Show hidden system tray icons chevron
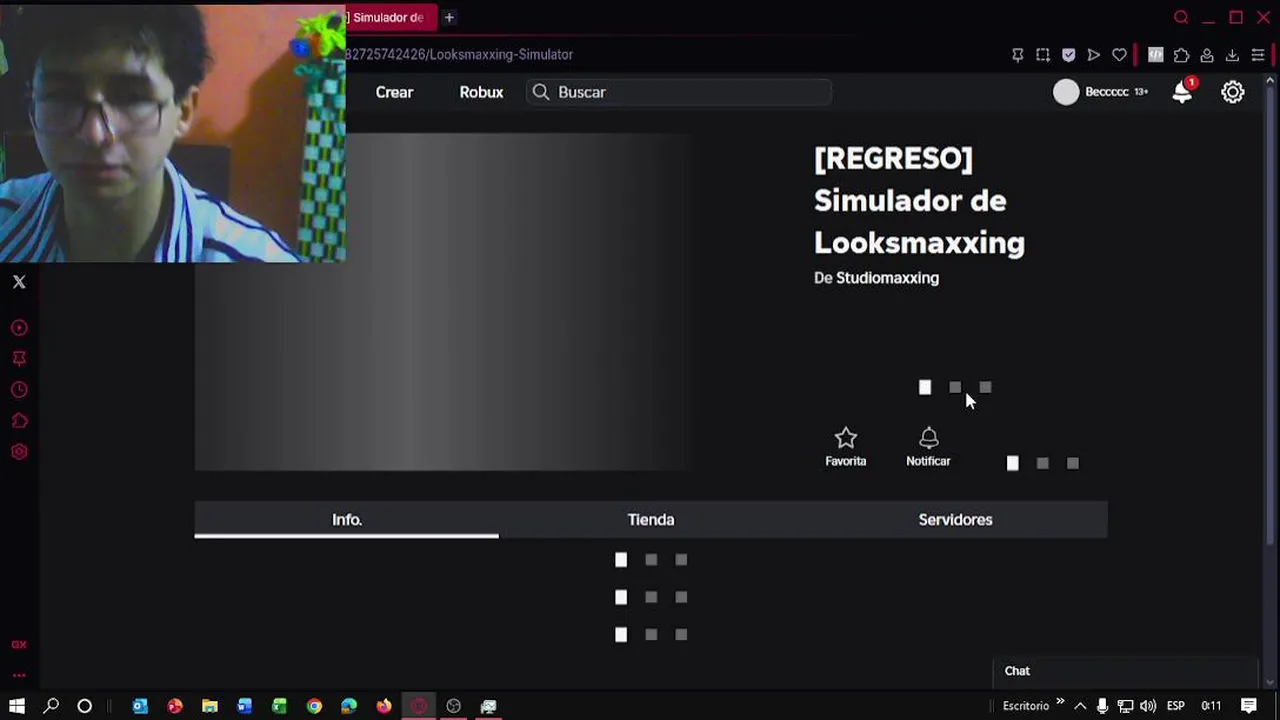Image resolution: width=1280 pixels, height=720 pixels. (1080, 706)
